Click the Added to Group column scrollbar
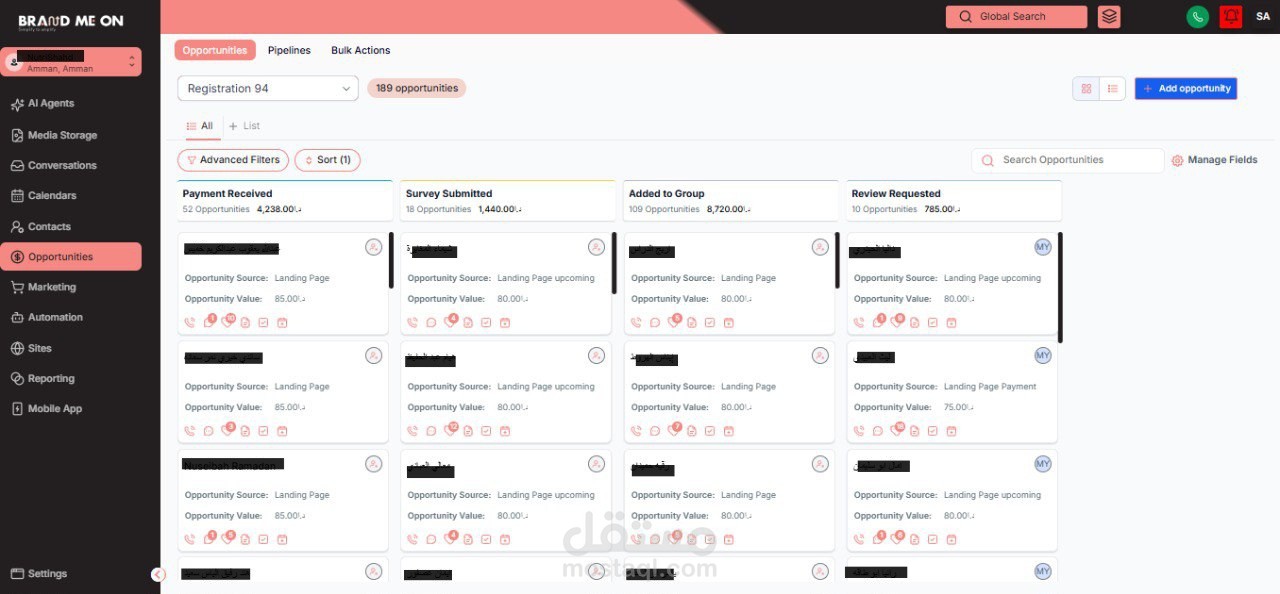 click(837, 262)
